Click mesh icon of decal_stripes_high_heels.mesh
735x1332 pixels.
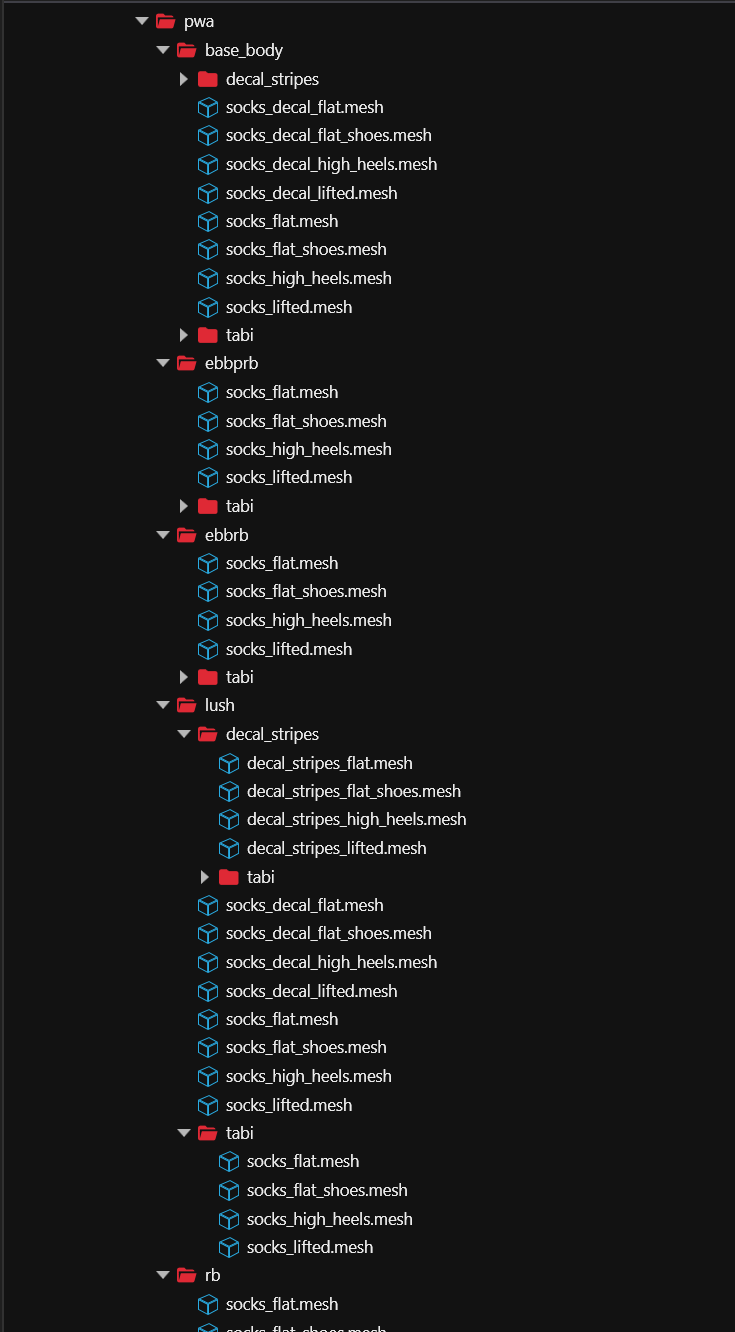228,819
